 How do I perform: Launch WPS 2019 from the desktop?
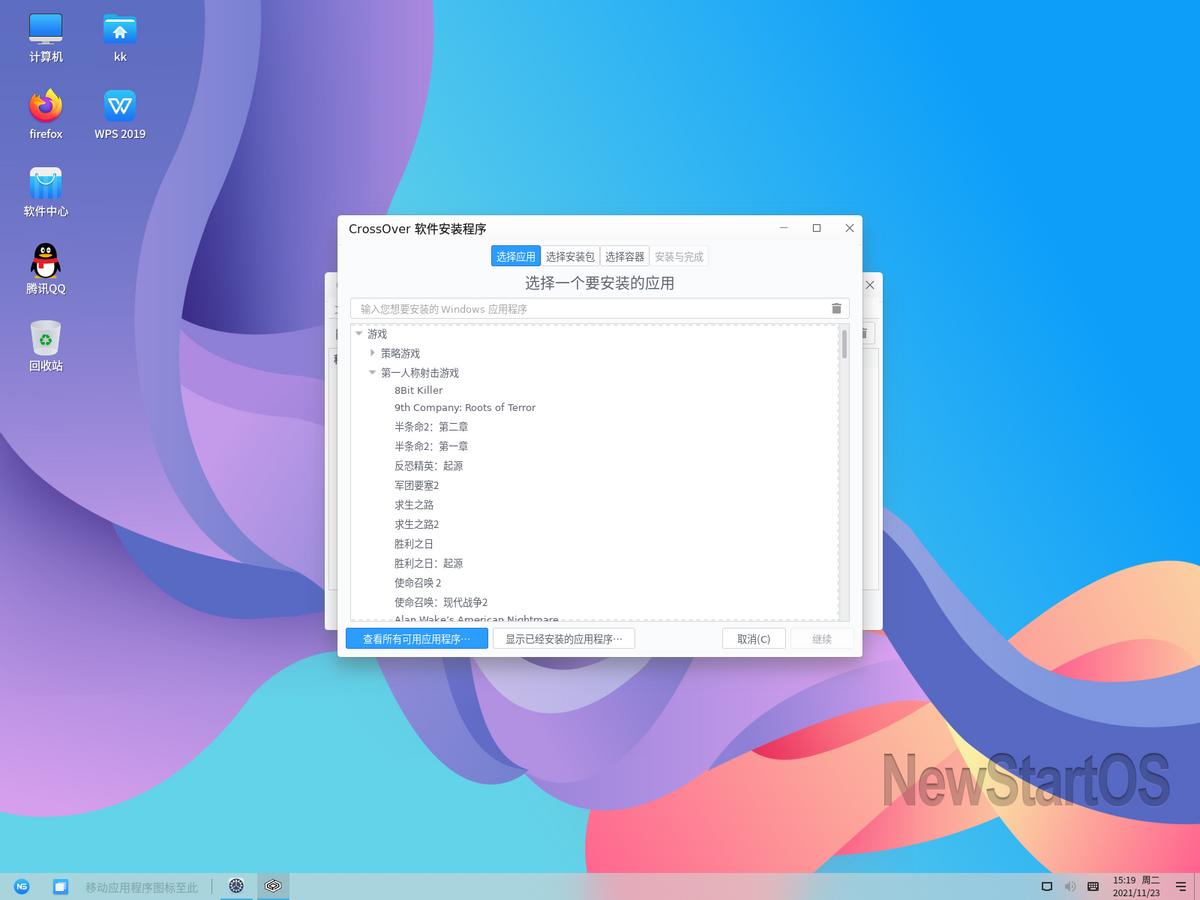(120, 115)
